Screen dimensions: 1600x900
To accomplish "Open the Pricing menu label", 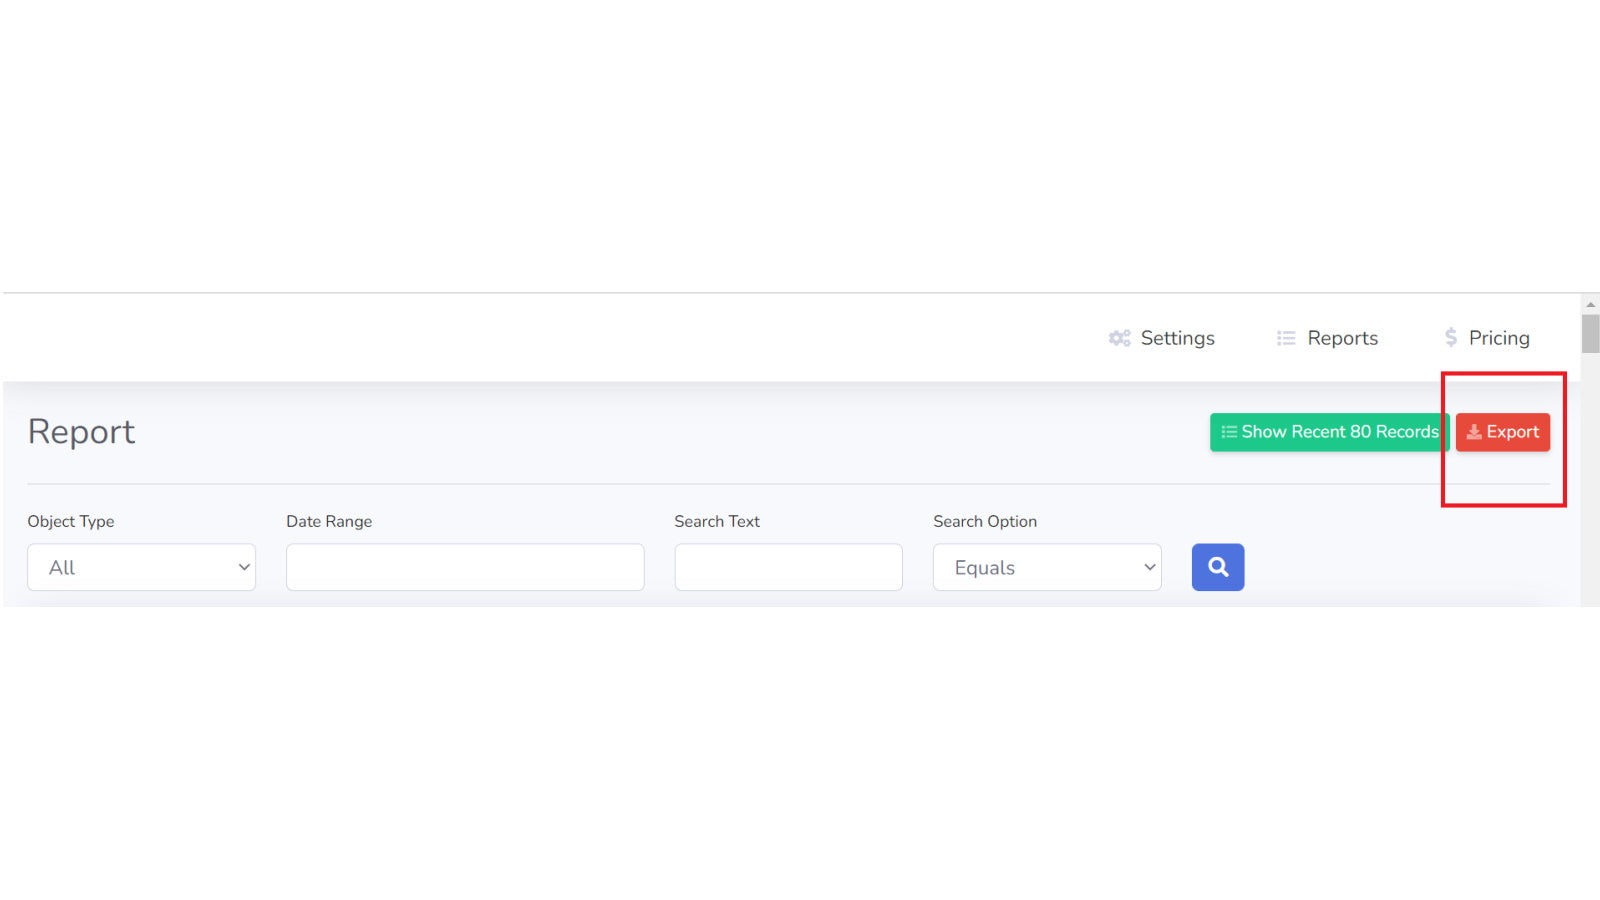I will 1499,338.
